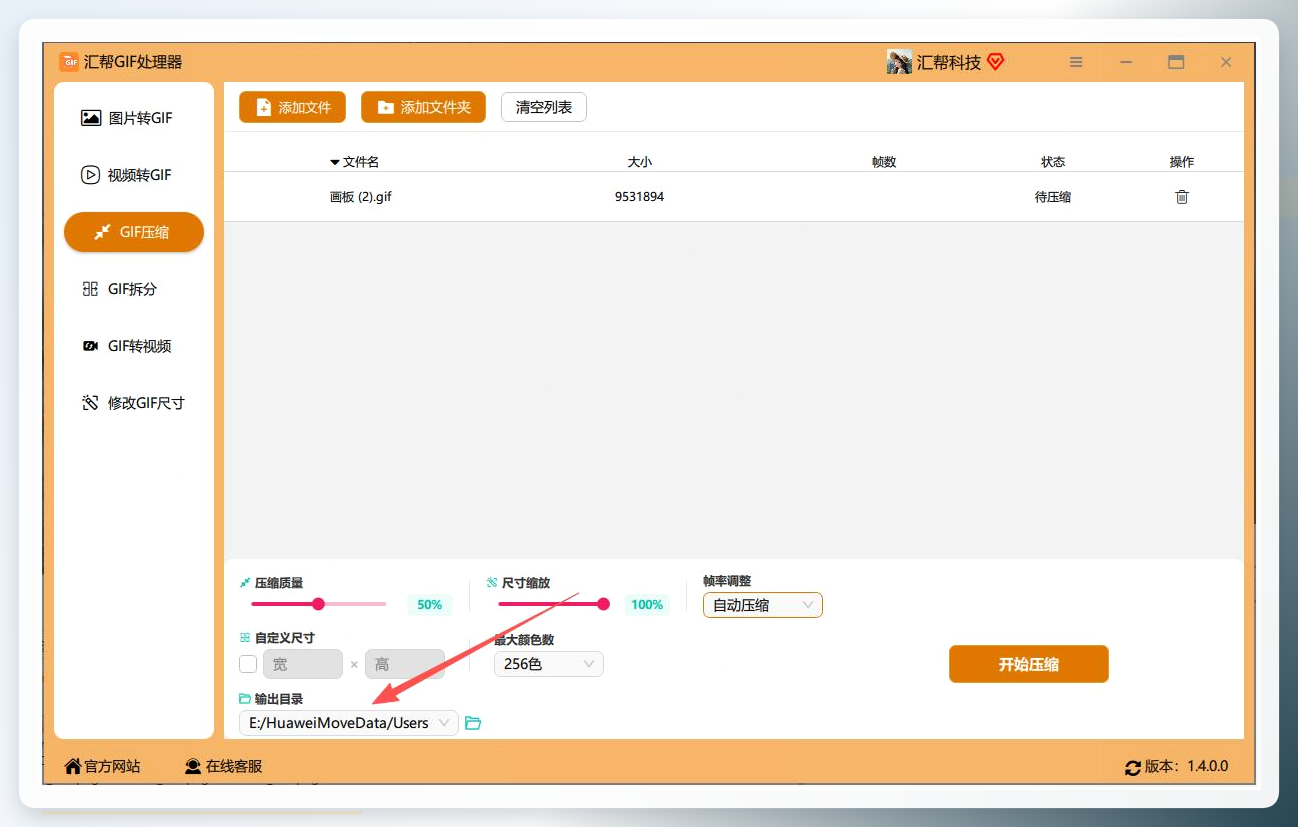Maximize the 汇帮GIF处理器 window
Image resolution: width=1298 pixels, height=827 pixels.
1176,62
